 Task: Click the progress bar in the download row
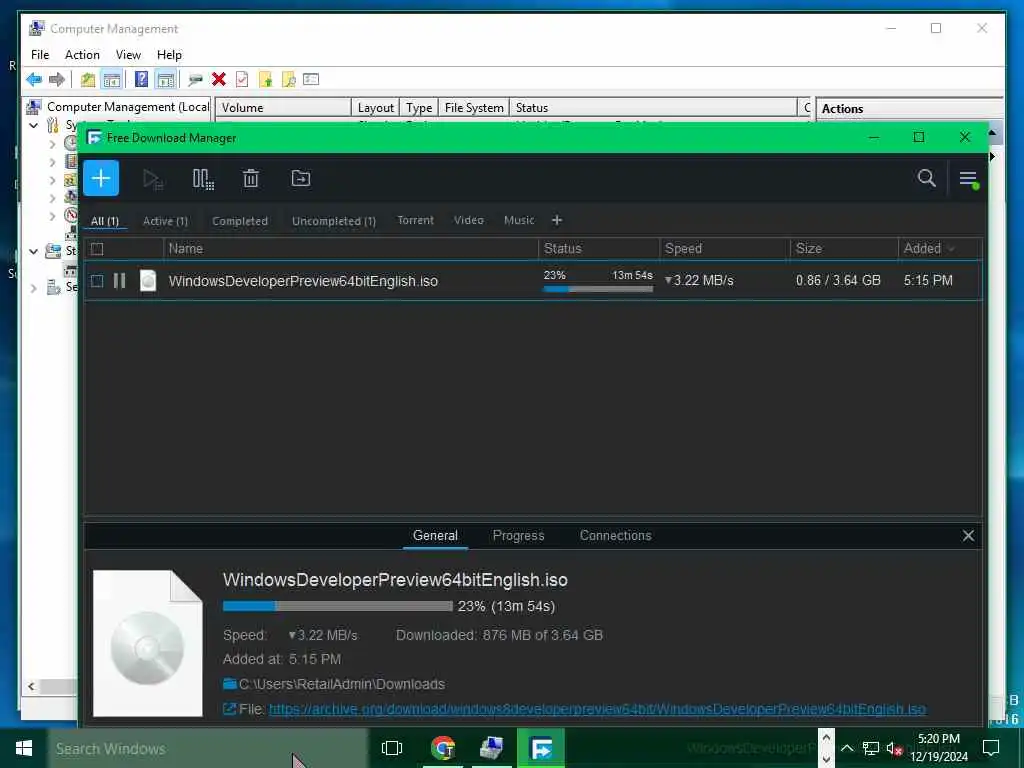coord(598,289)
